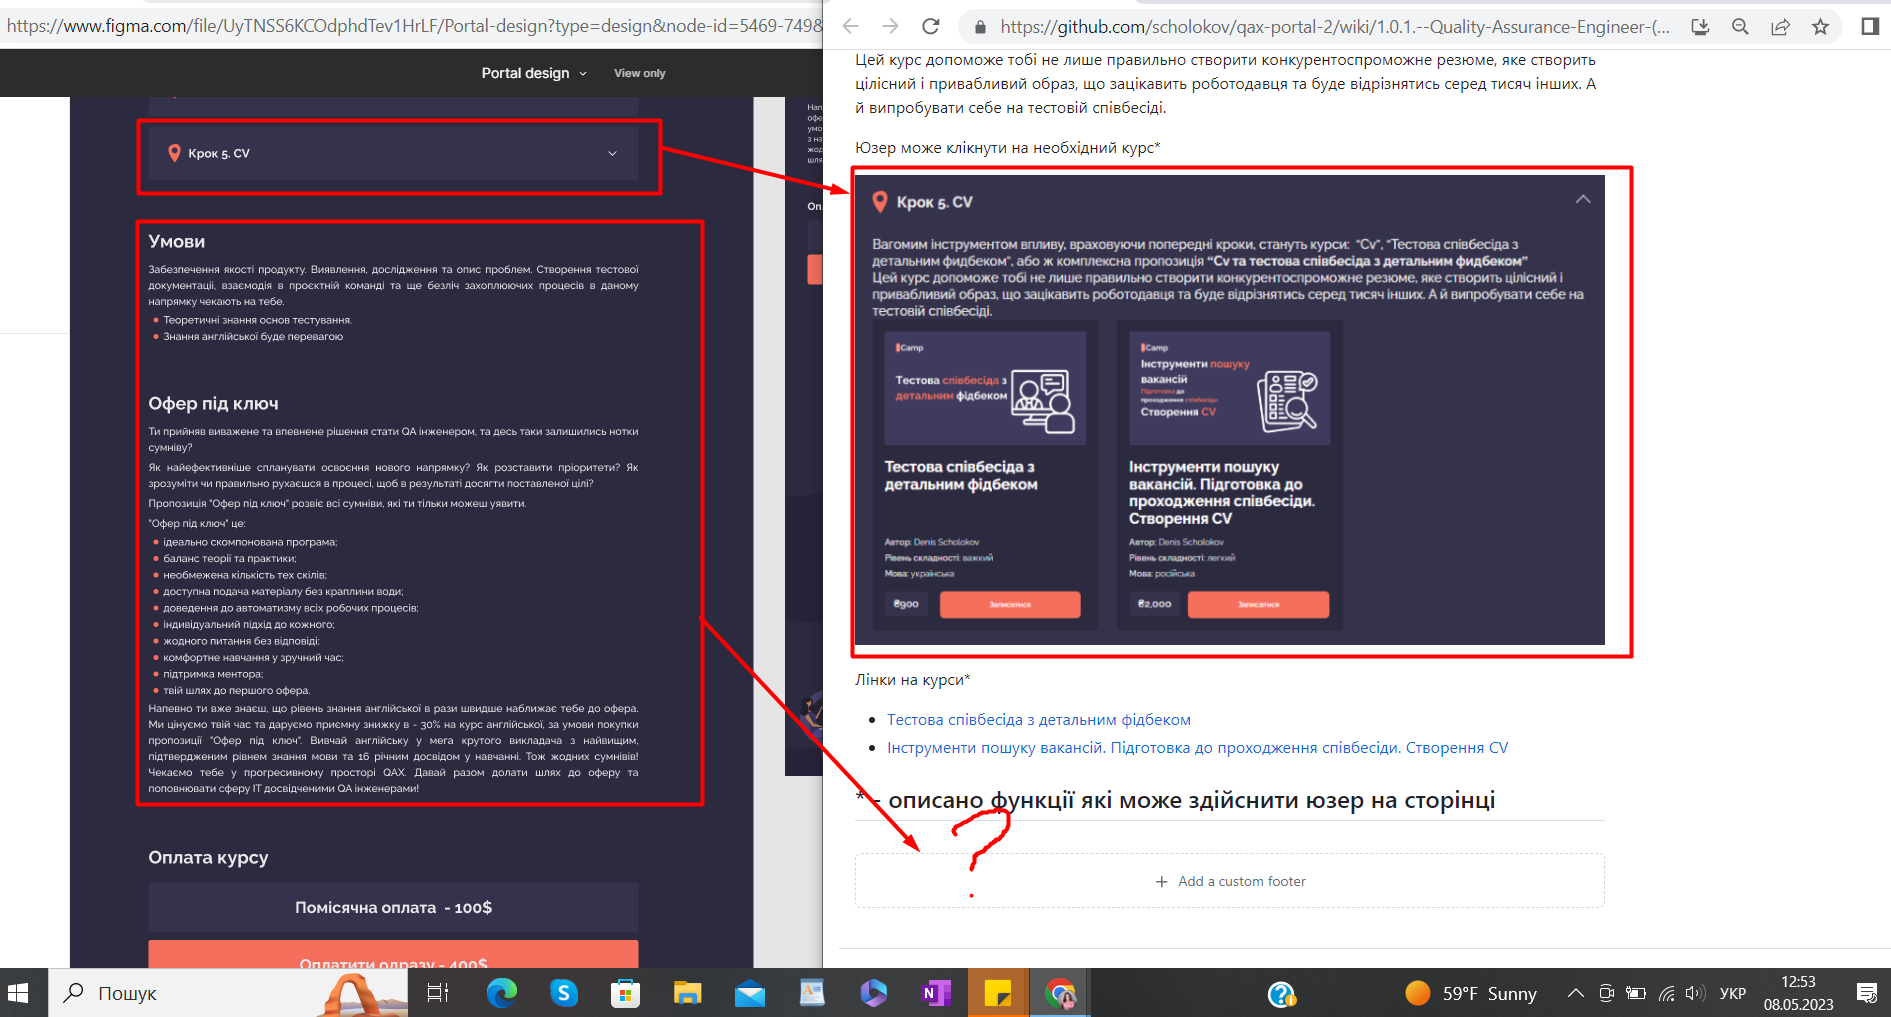Click the share icon next to the address bar

1780,27
